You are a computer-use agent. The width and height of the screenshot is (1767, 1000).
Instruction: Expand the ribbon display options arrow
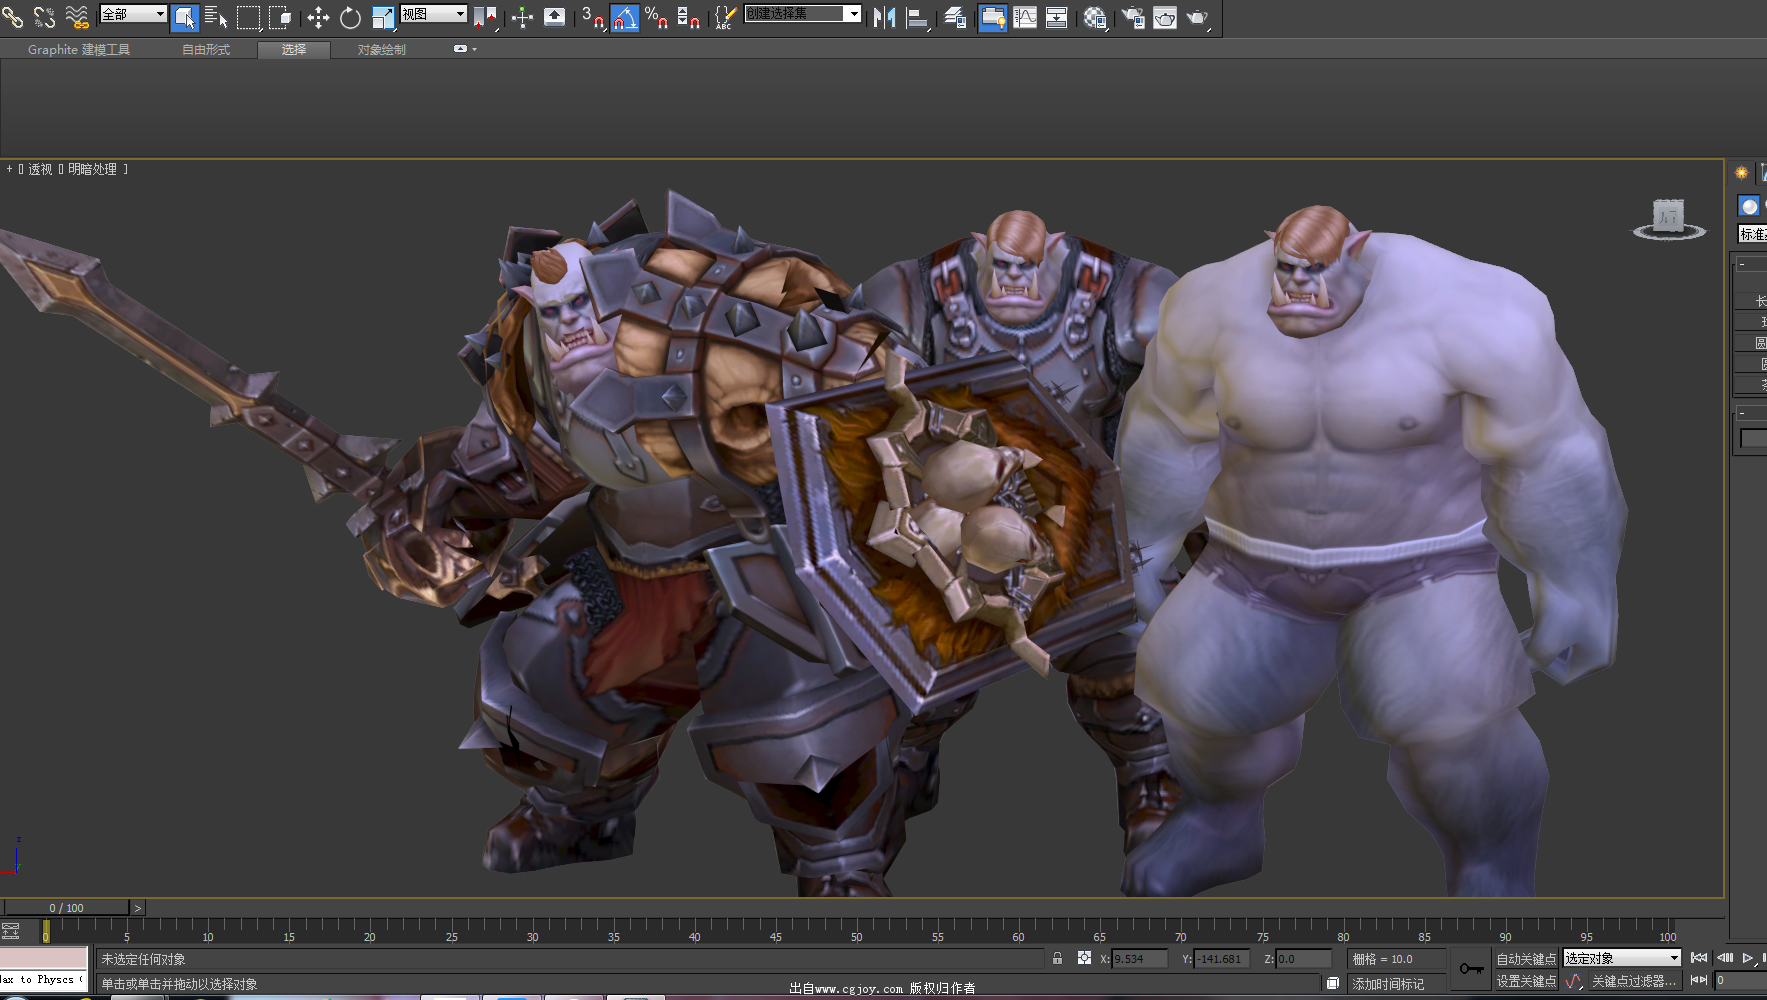465,49
